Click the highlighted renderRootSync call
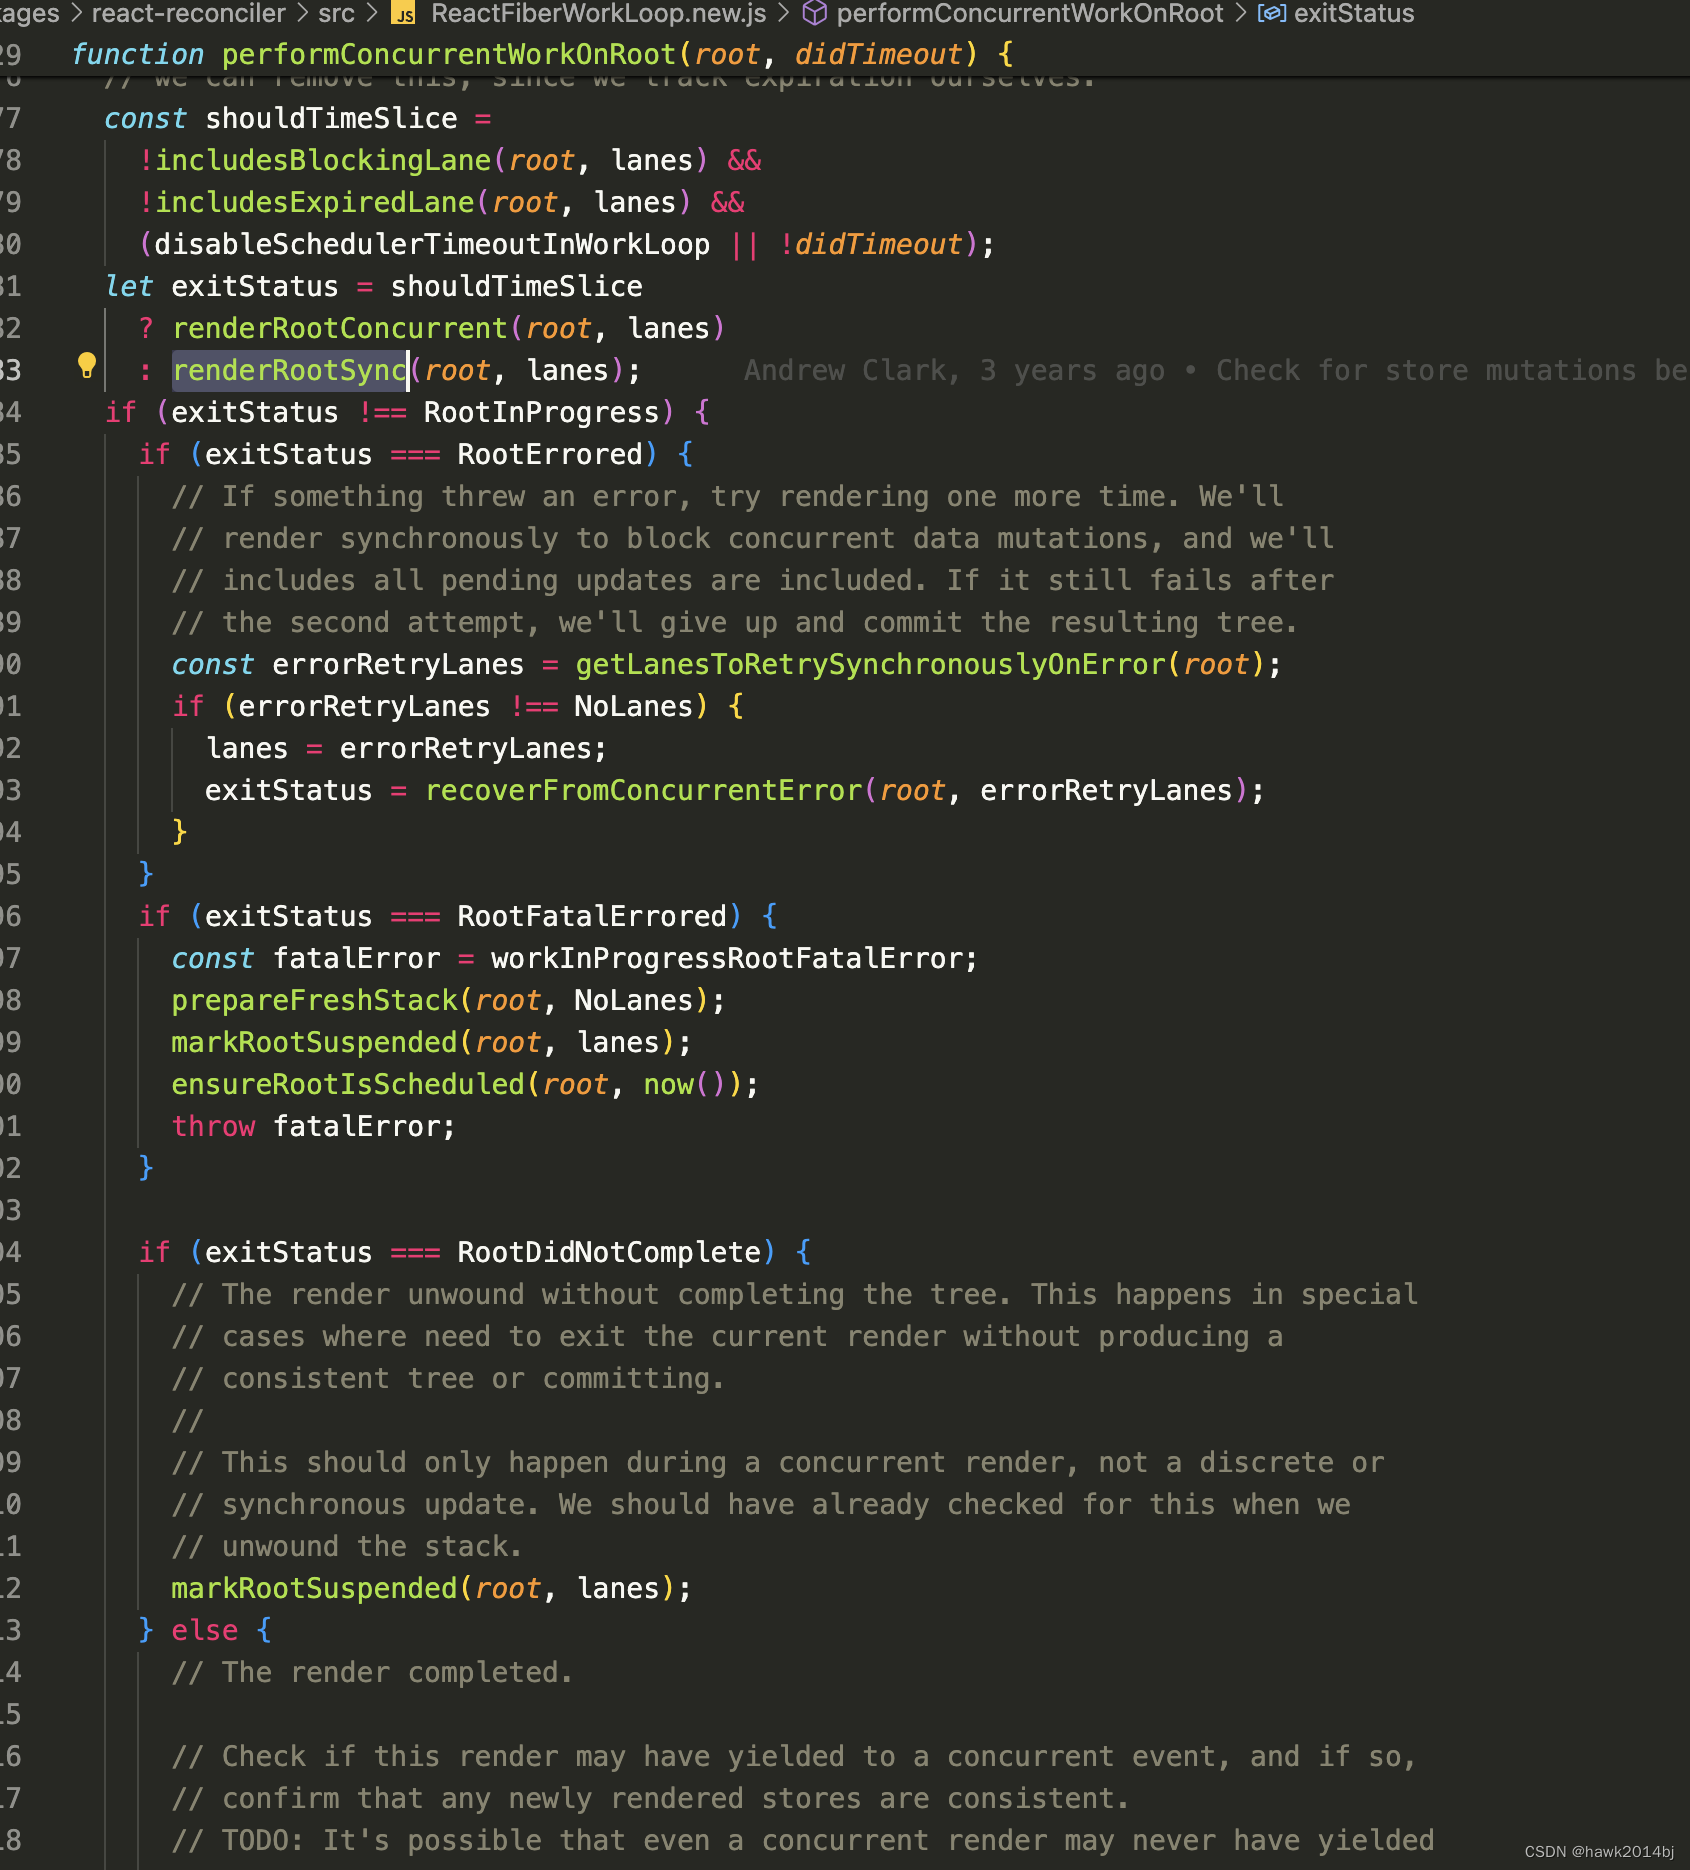Image resolution: width=1690 pixels, height=1870 pixels. click(290, 370)
